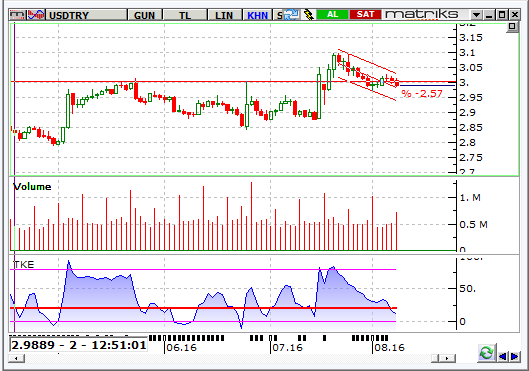This screenshot has height=371, width=529.
Task: Click the 1. M volume axis label
Action: coord(470,198)
